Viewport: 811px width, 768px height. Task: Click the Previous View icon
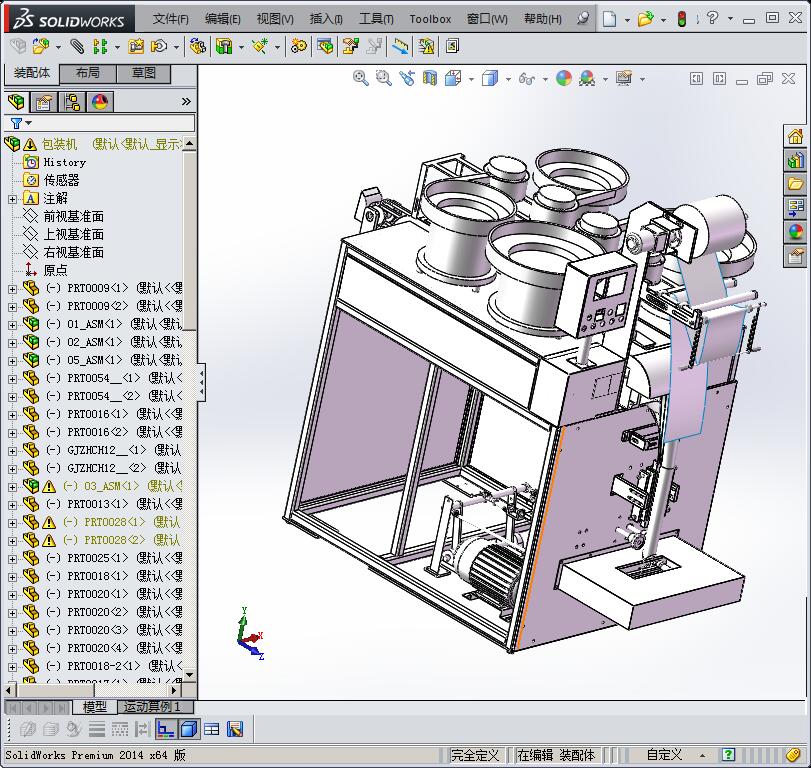[407, 79]
